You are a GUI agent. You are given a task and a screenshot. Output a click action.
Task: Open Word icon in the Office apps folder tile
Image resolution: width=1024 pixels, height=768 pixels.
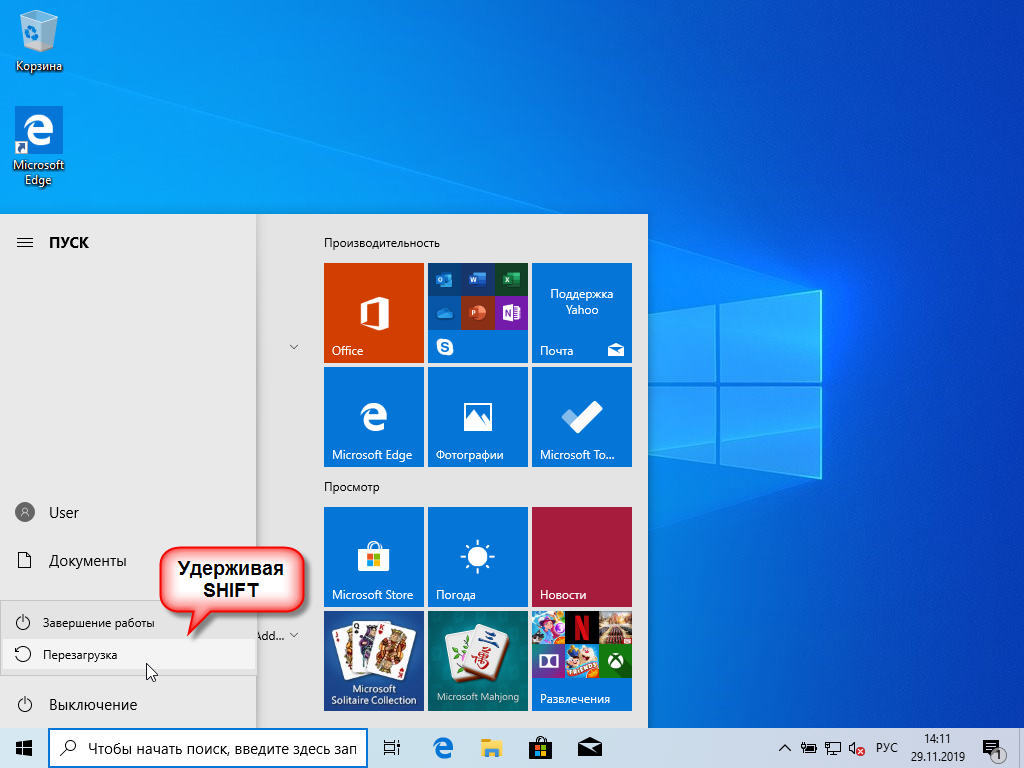coord(477,280)
